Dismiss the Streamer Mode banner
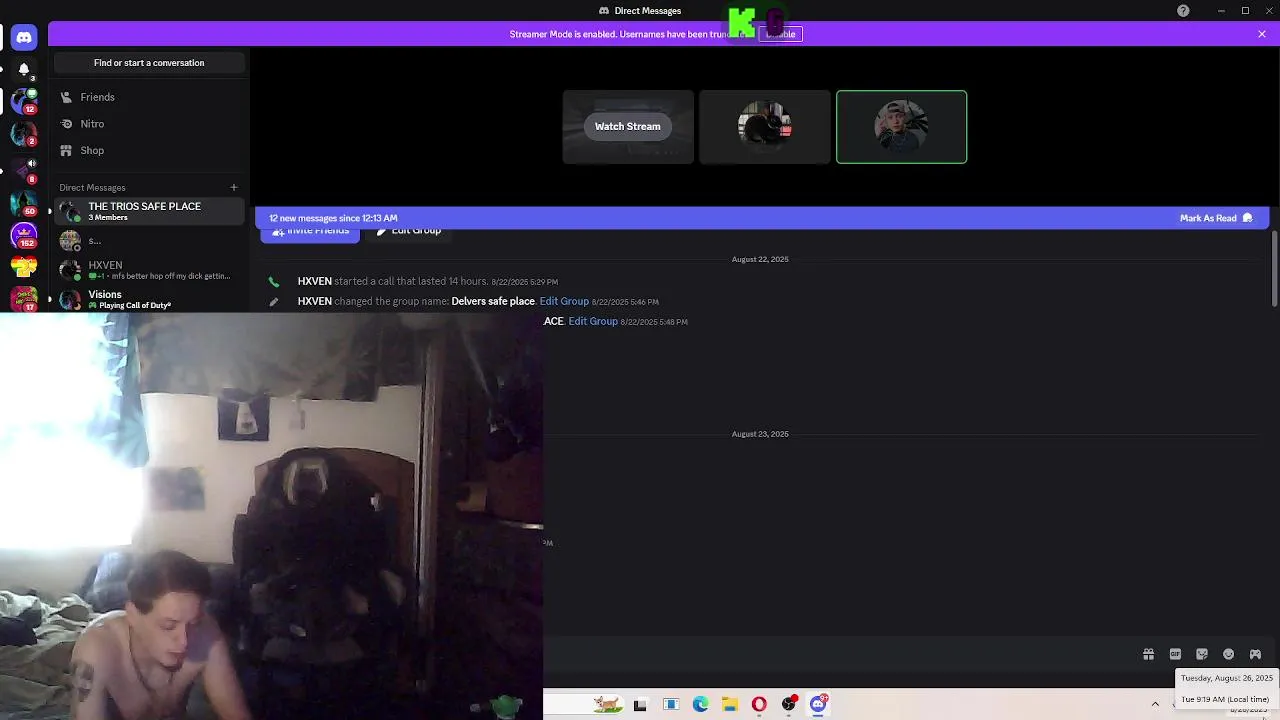Viewport: 1280px width, 720px height. [x=1262, y=34]
